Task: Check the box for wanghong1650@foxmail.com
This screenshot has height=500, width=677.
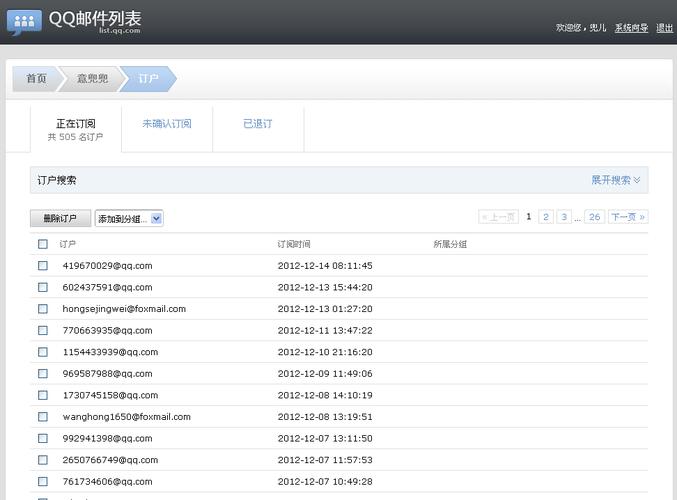Action: [x=43, y=417]
